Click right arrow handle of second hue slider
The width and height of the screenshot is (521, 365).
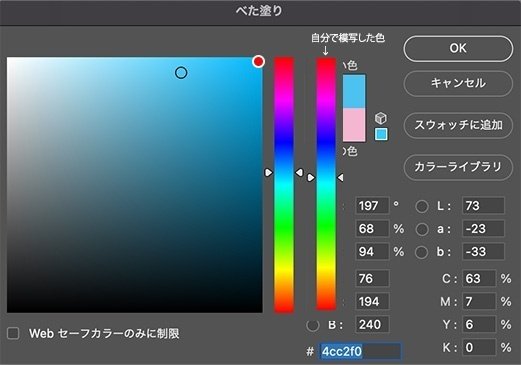click(x=340, y=178)
